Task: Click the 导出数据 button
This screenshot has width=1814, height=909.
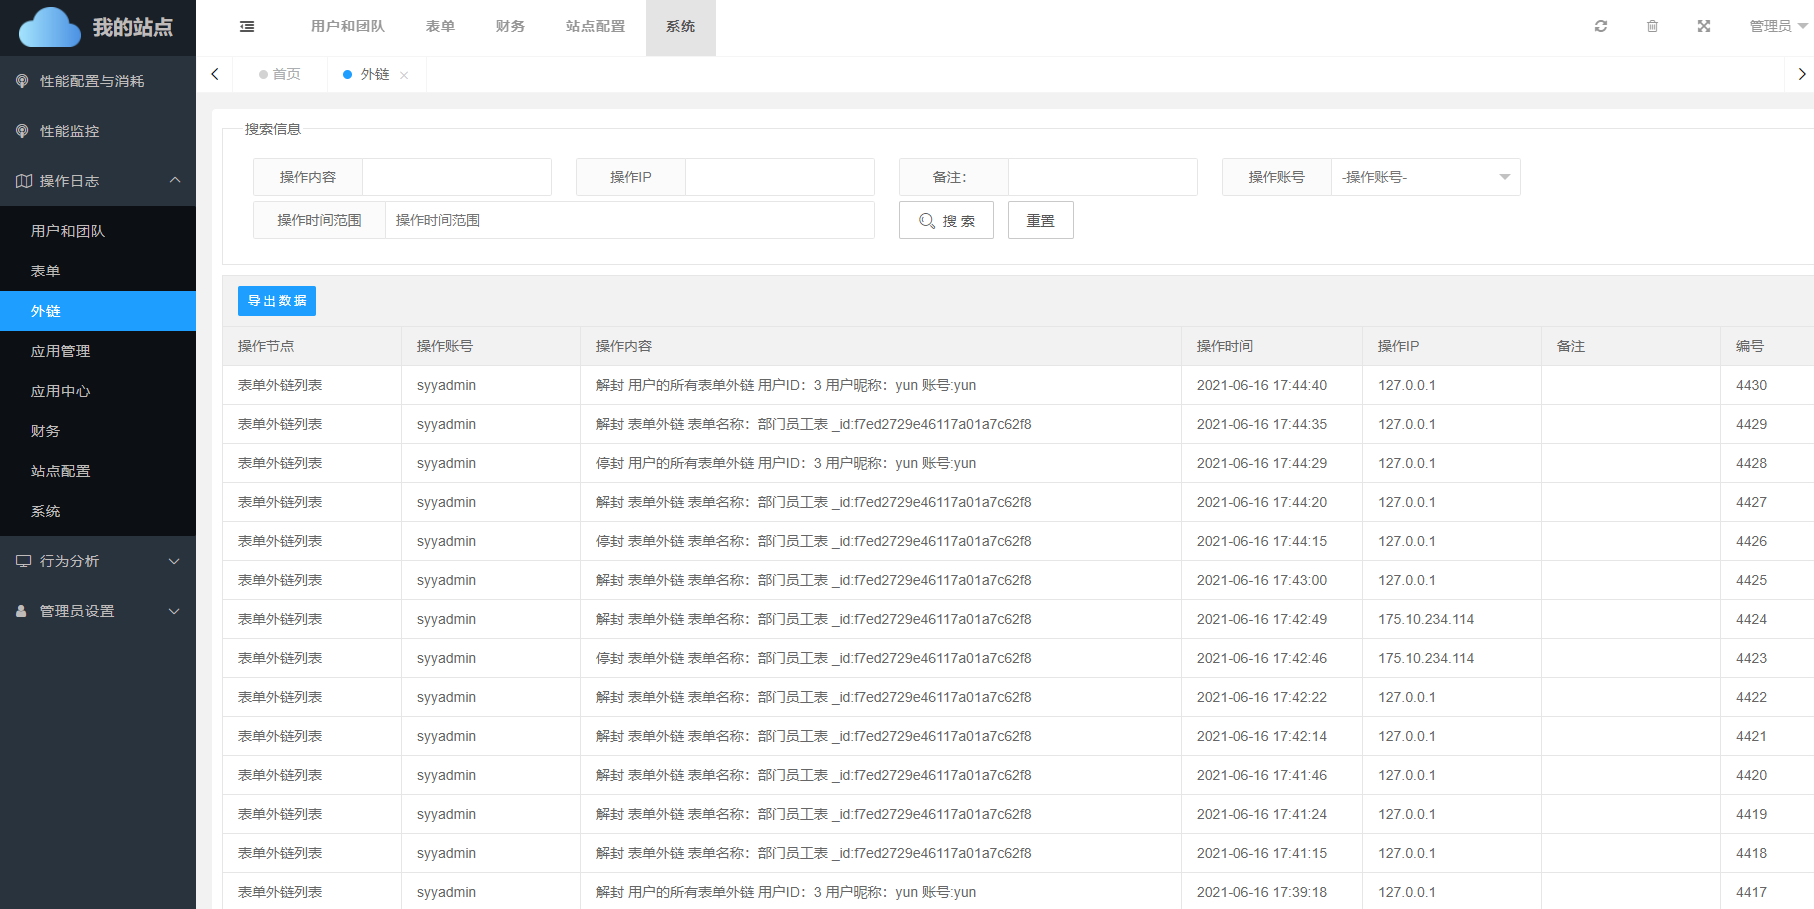Action: [277, 301]
